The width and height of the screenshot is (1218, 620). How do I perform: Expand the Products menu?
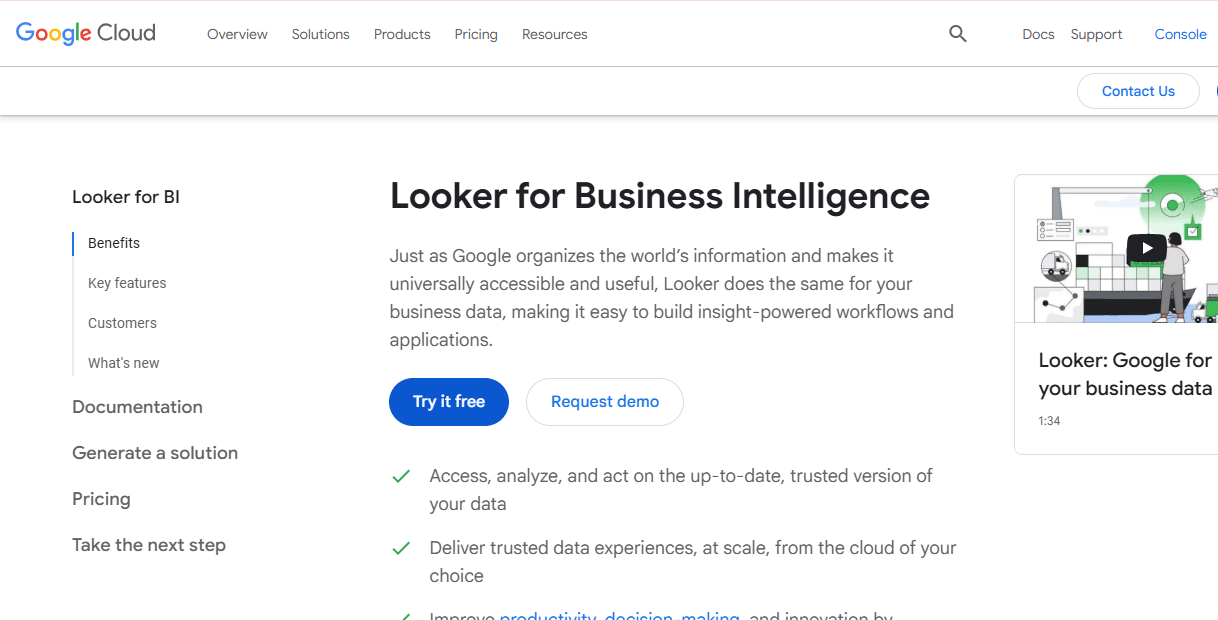pos(402,34)
